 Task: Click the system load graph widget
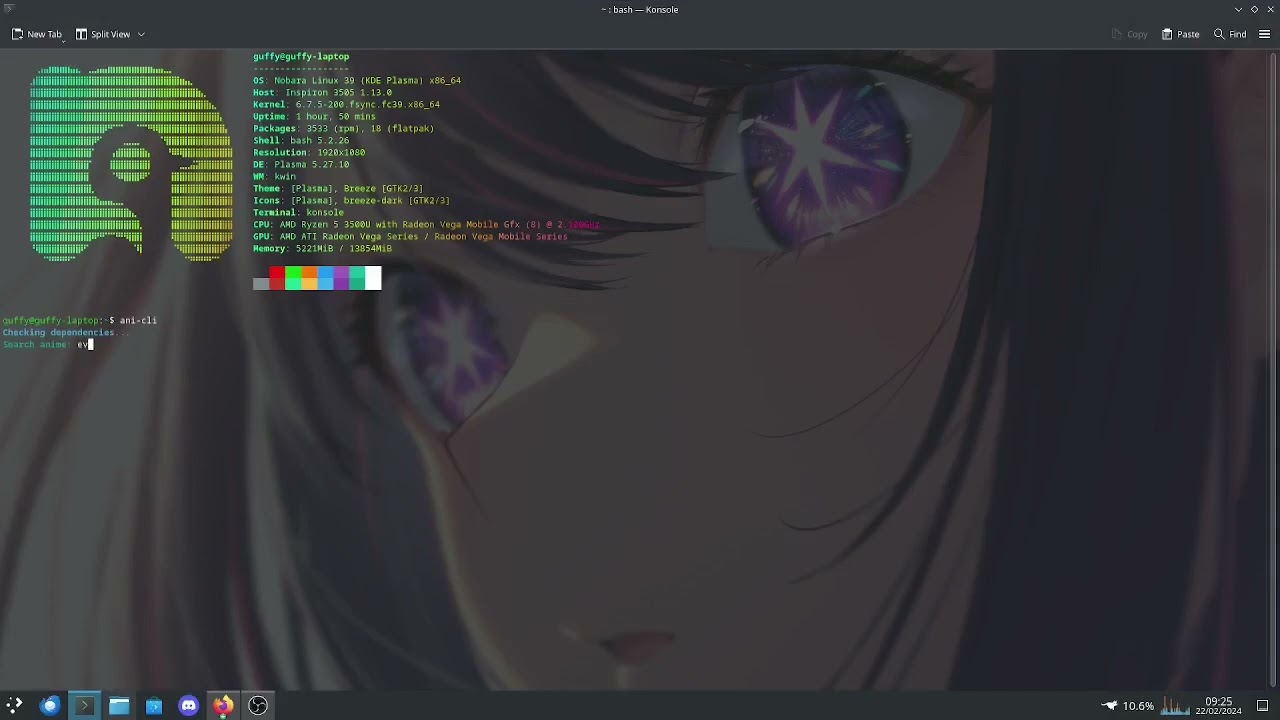point(1175,706)
